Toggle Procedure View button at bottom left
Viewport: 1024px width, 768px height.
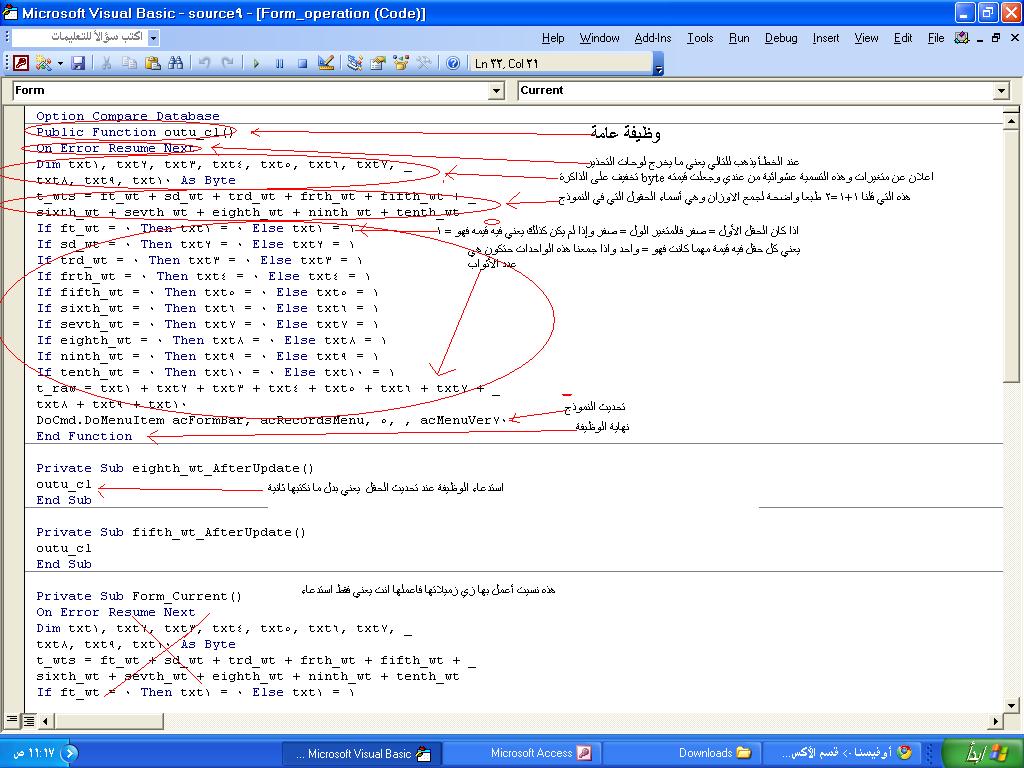click(12, 720)
